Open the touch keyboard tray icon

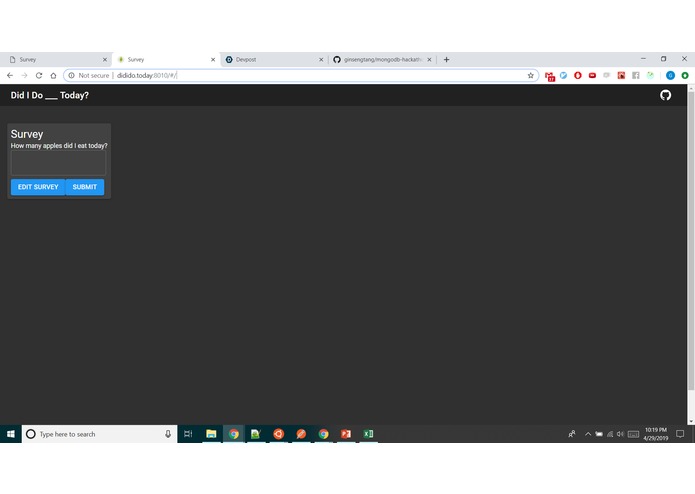(633, 434)
